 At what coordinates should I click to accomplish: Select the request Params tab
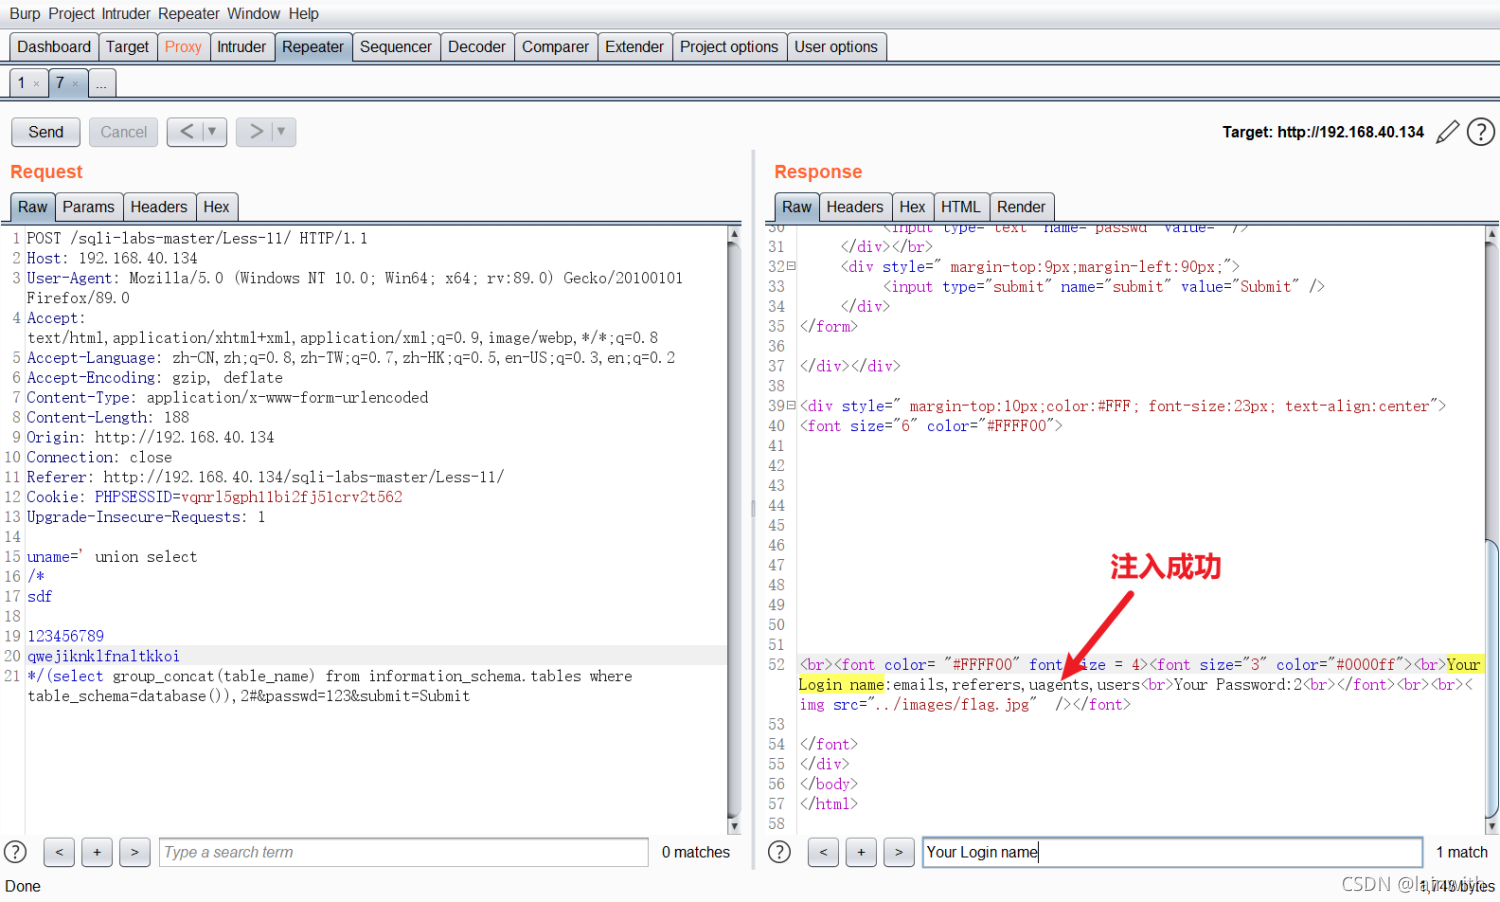pyautogui.click(x=88, y=207)
